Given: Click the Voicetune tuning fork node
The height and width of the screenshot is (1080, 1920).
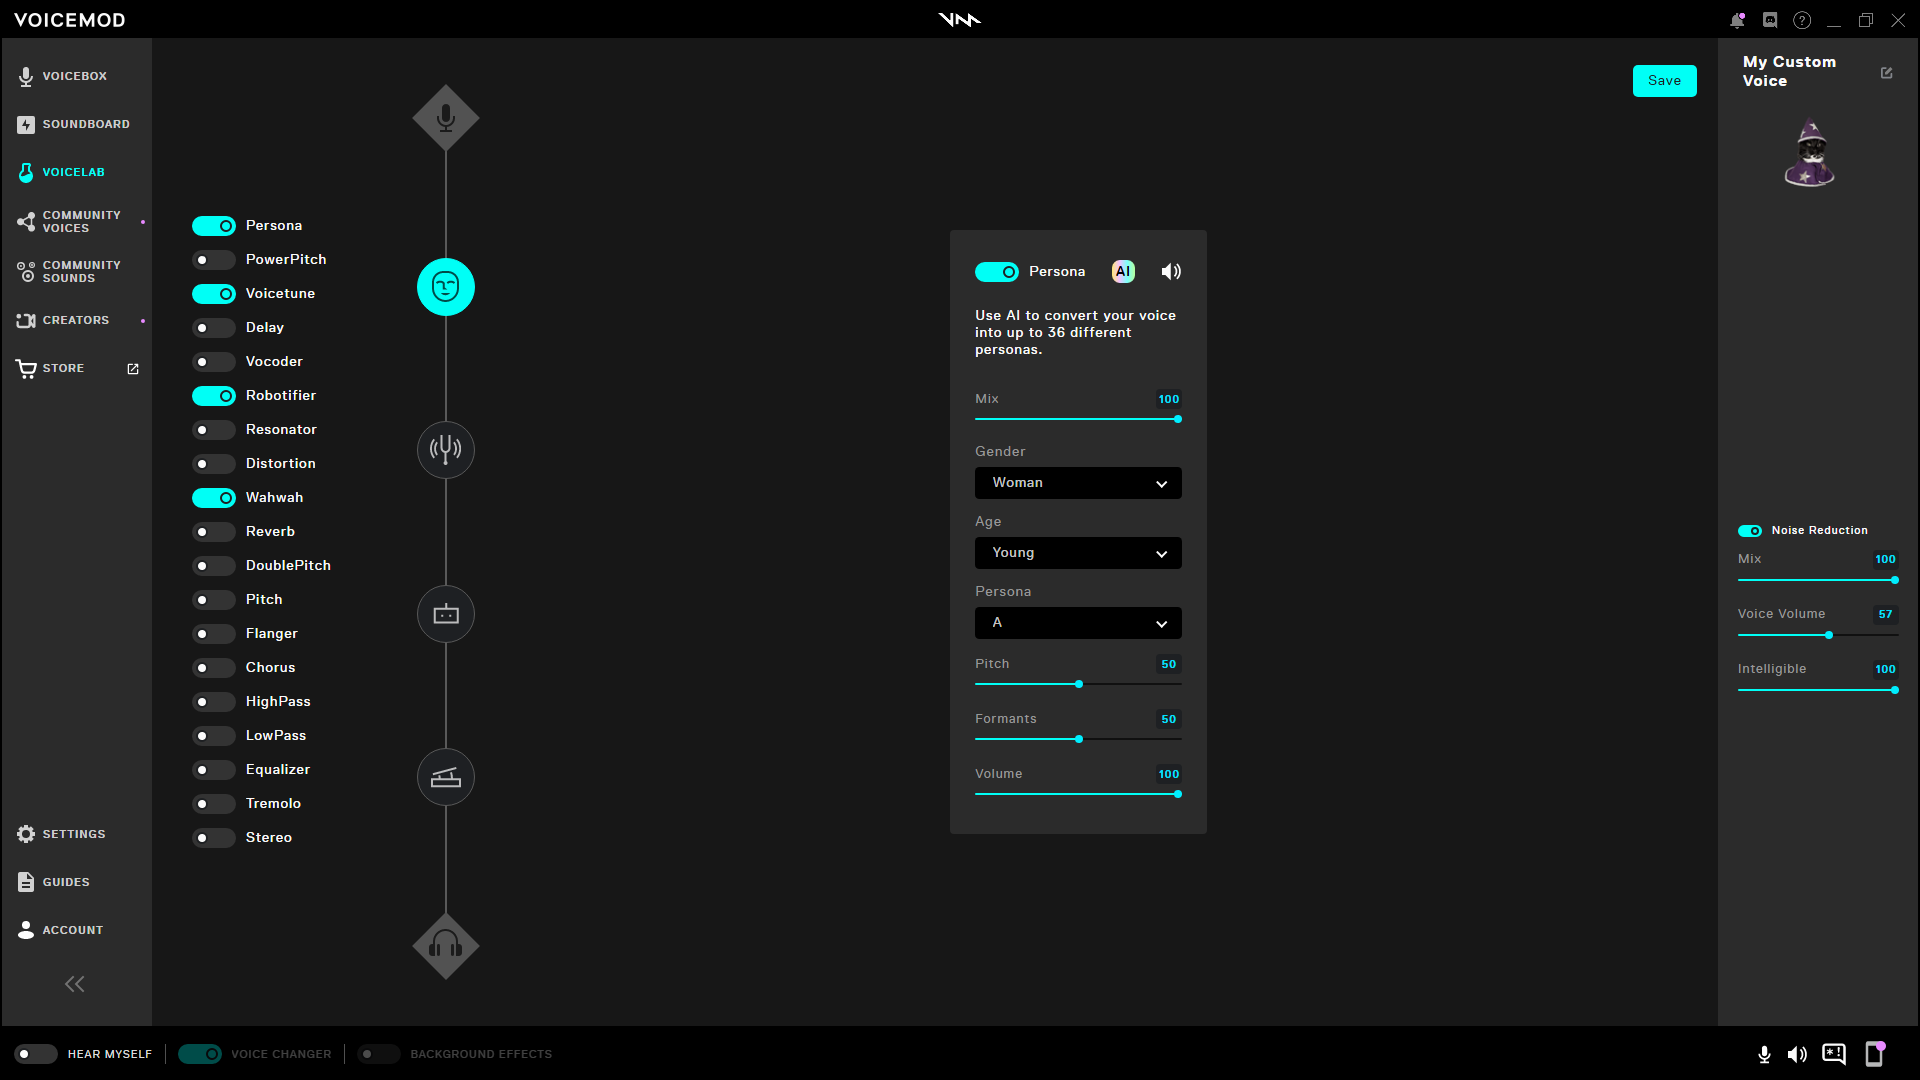Looking at the screenshot, I should coord(445,449).
